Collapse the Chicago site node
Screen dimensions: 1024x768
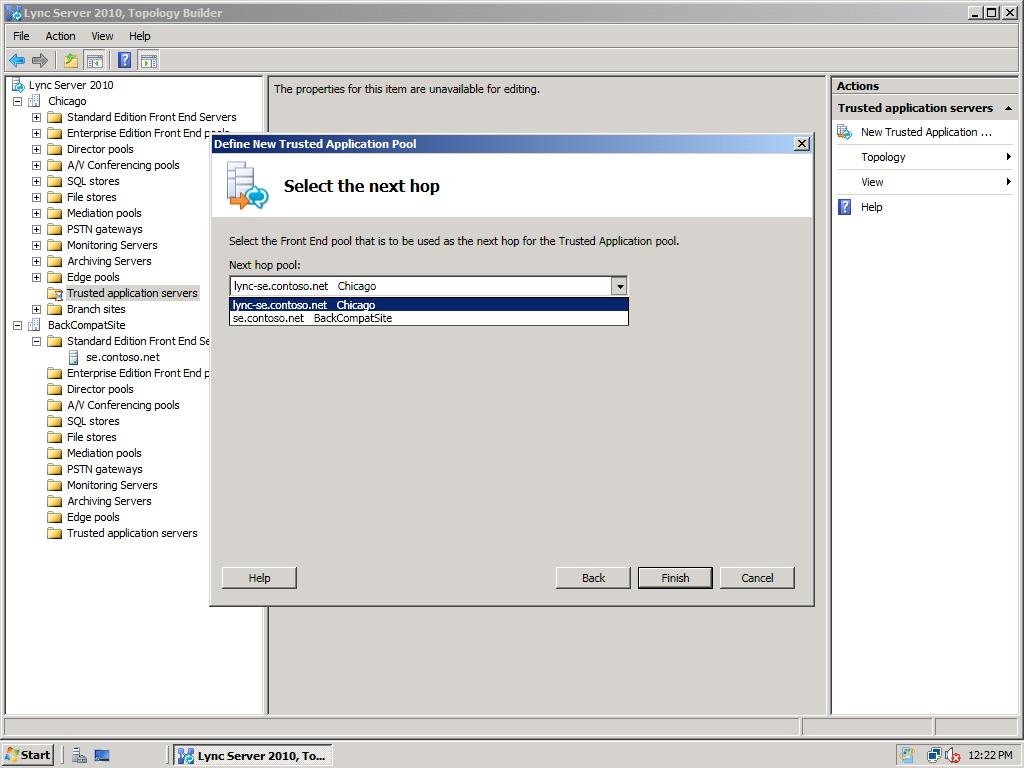click(x=18, y=101)
